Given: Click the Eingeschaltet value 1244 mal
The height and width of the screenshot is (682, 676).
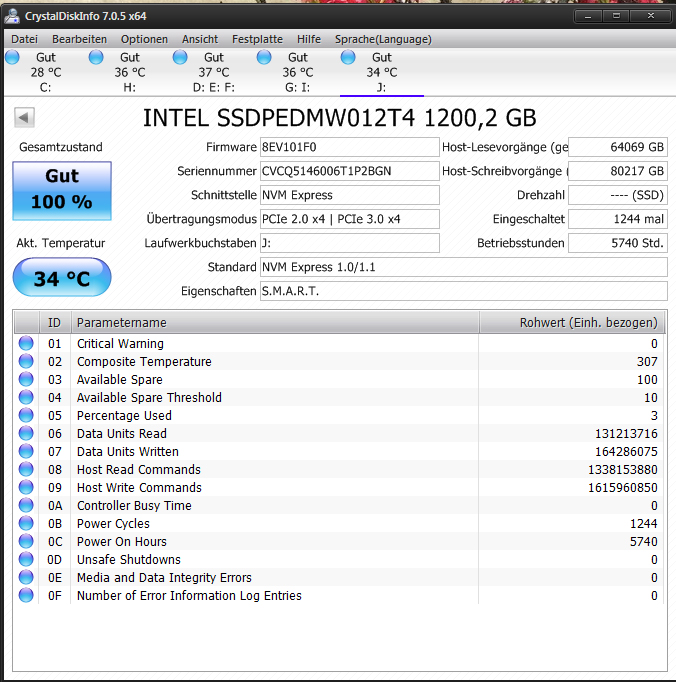Looking at the screenshot, I should click(x=618, y=219).
